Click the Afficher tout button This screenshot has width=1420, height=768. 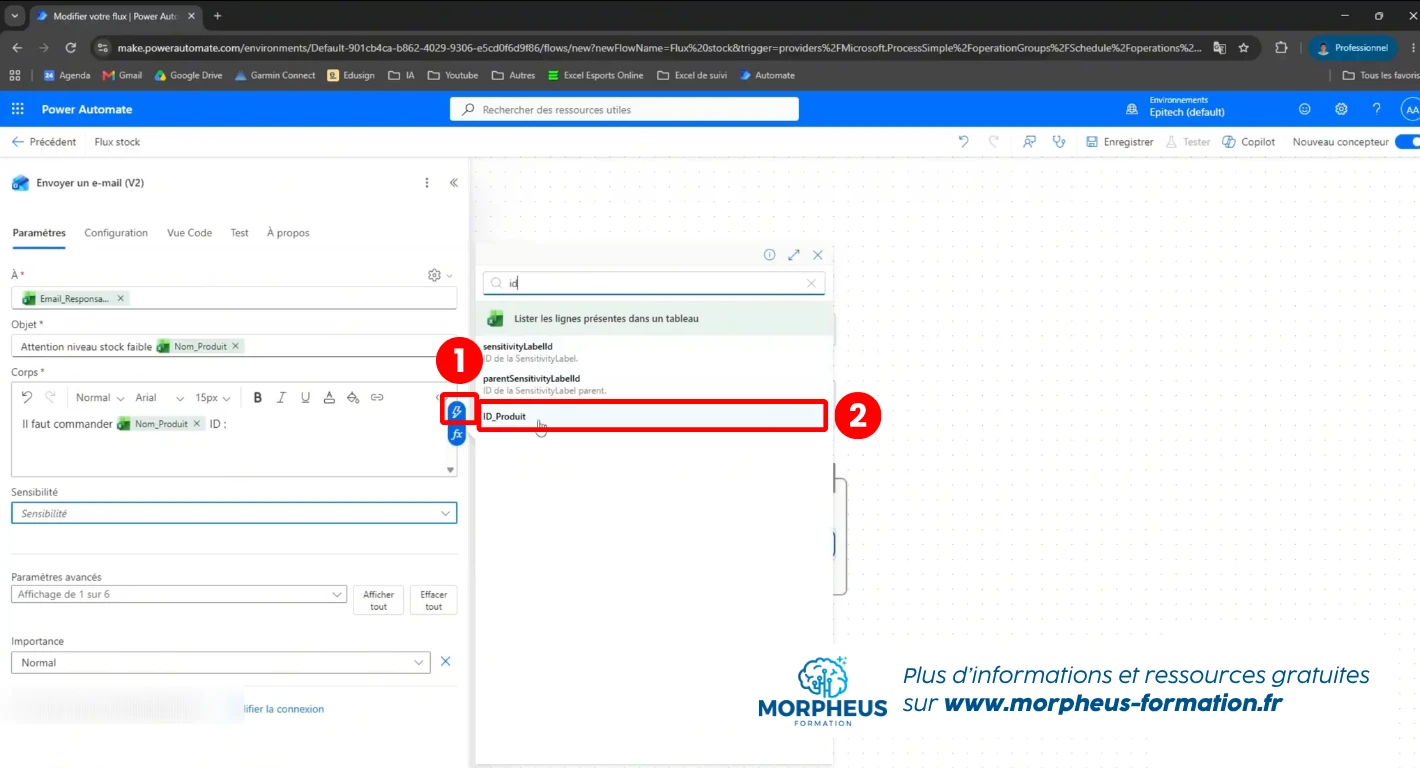(x=378, y=600)
